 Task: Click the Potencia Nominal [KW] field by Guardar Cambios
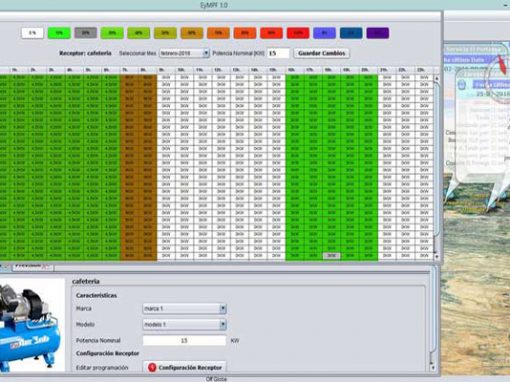[278, 53]
